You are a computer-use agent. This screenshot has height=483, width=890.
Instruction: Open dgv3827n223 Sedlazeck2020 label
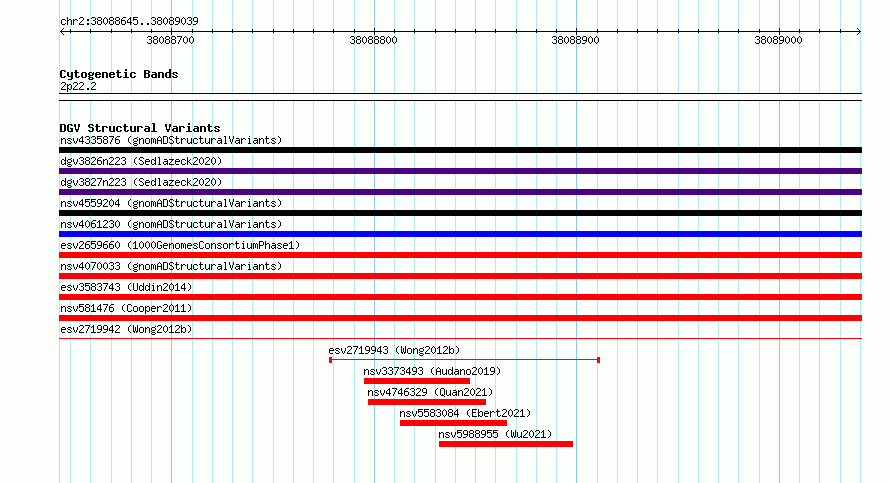coord(141,182)
